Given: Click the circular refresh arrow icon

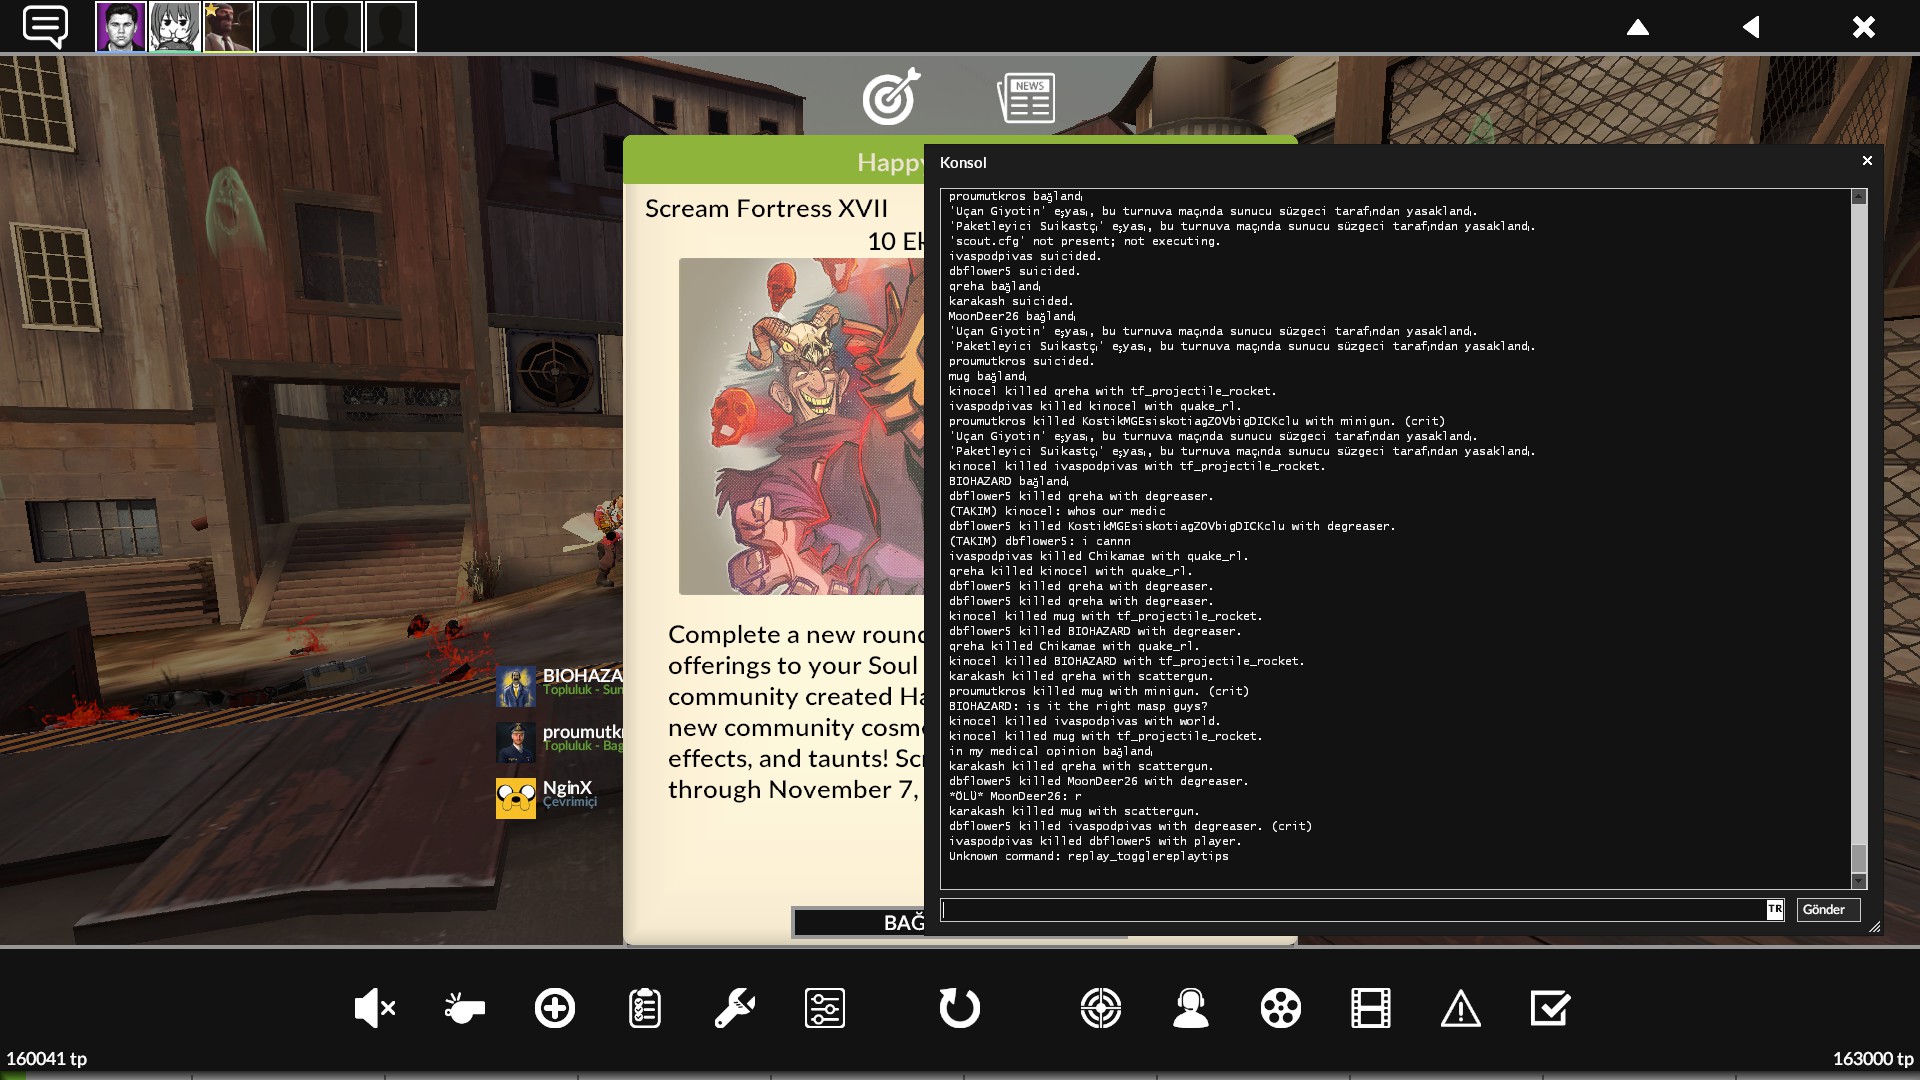Looking at the screenshot, I should coord(959,1008).
